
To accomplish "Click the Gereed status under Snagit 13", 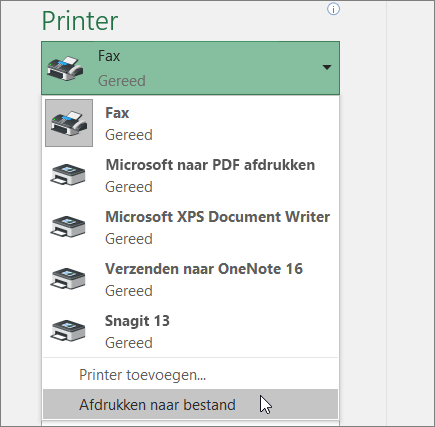I will point(129,343).
